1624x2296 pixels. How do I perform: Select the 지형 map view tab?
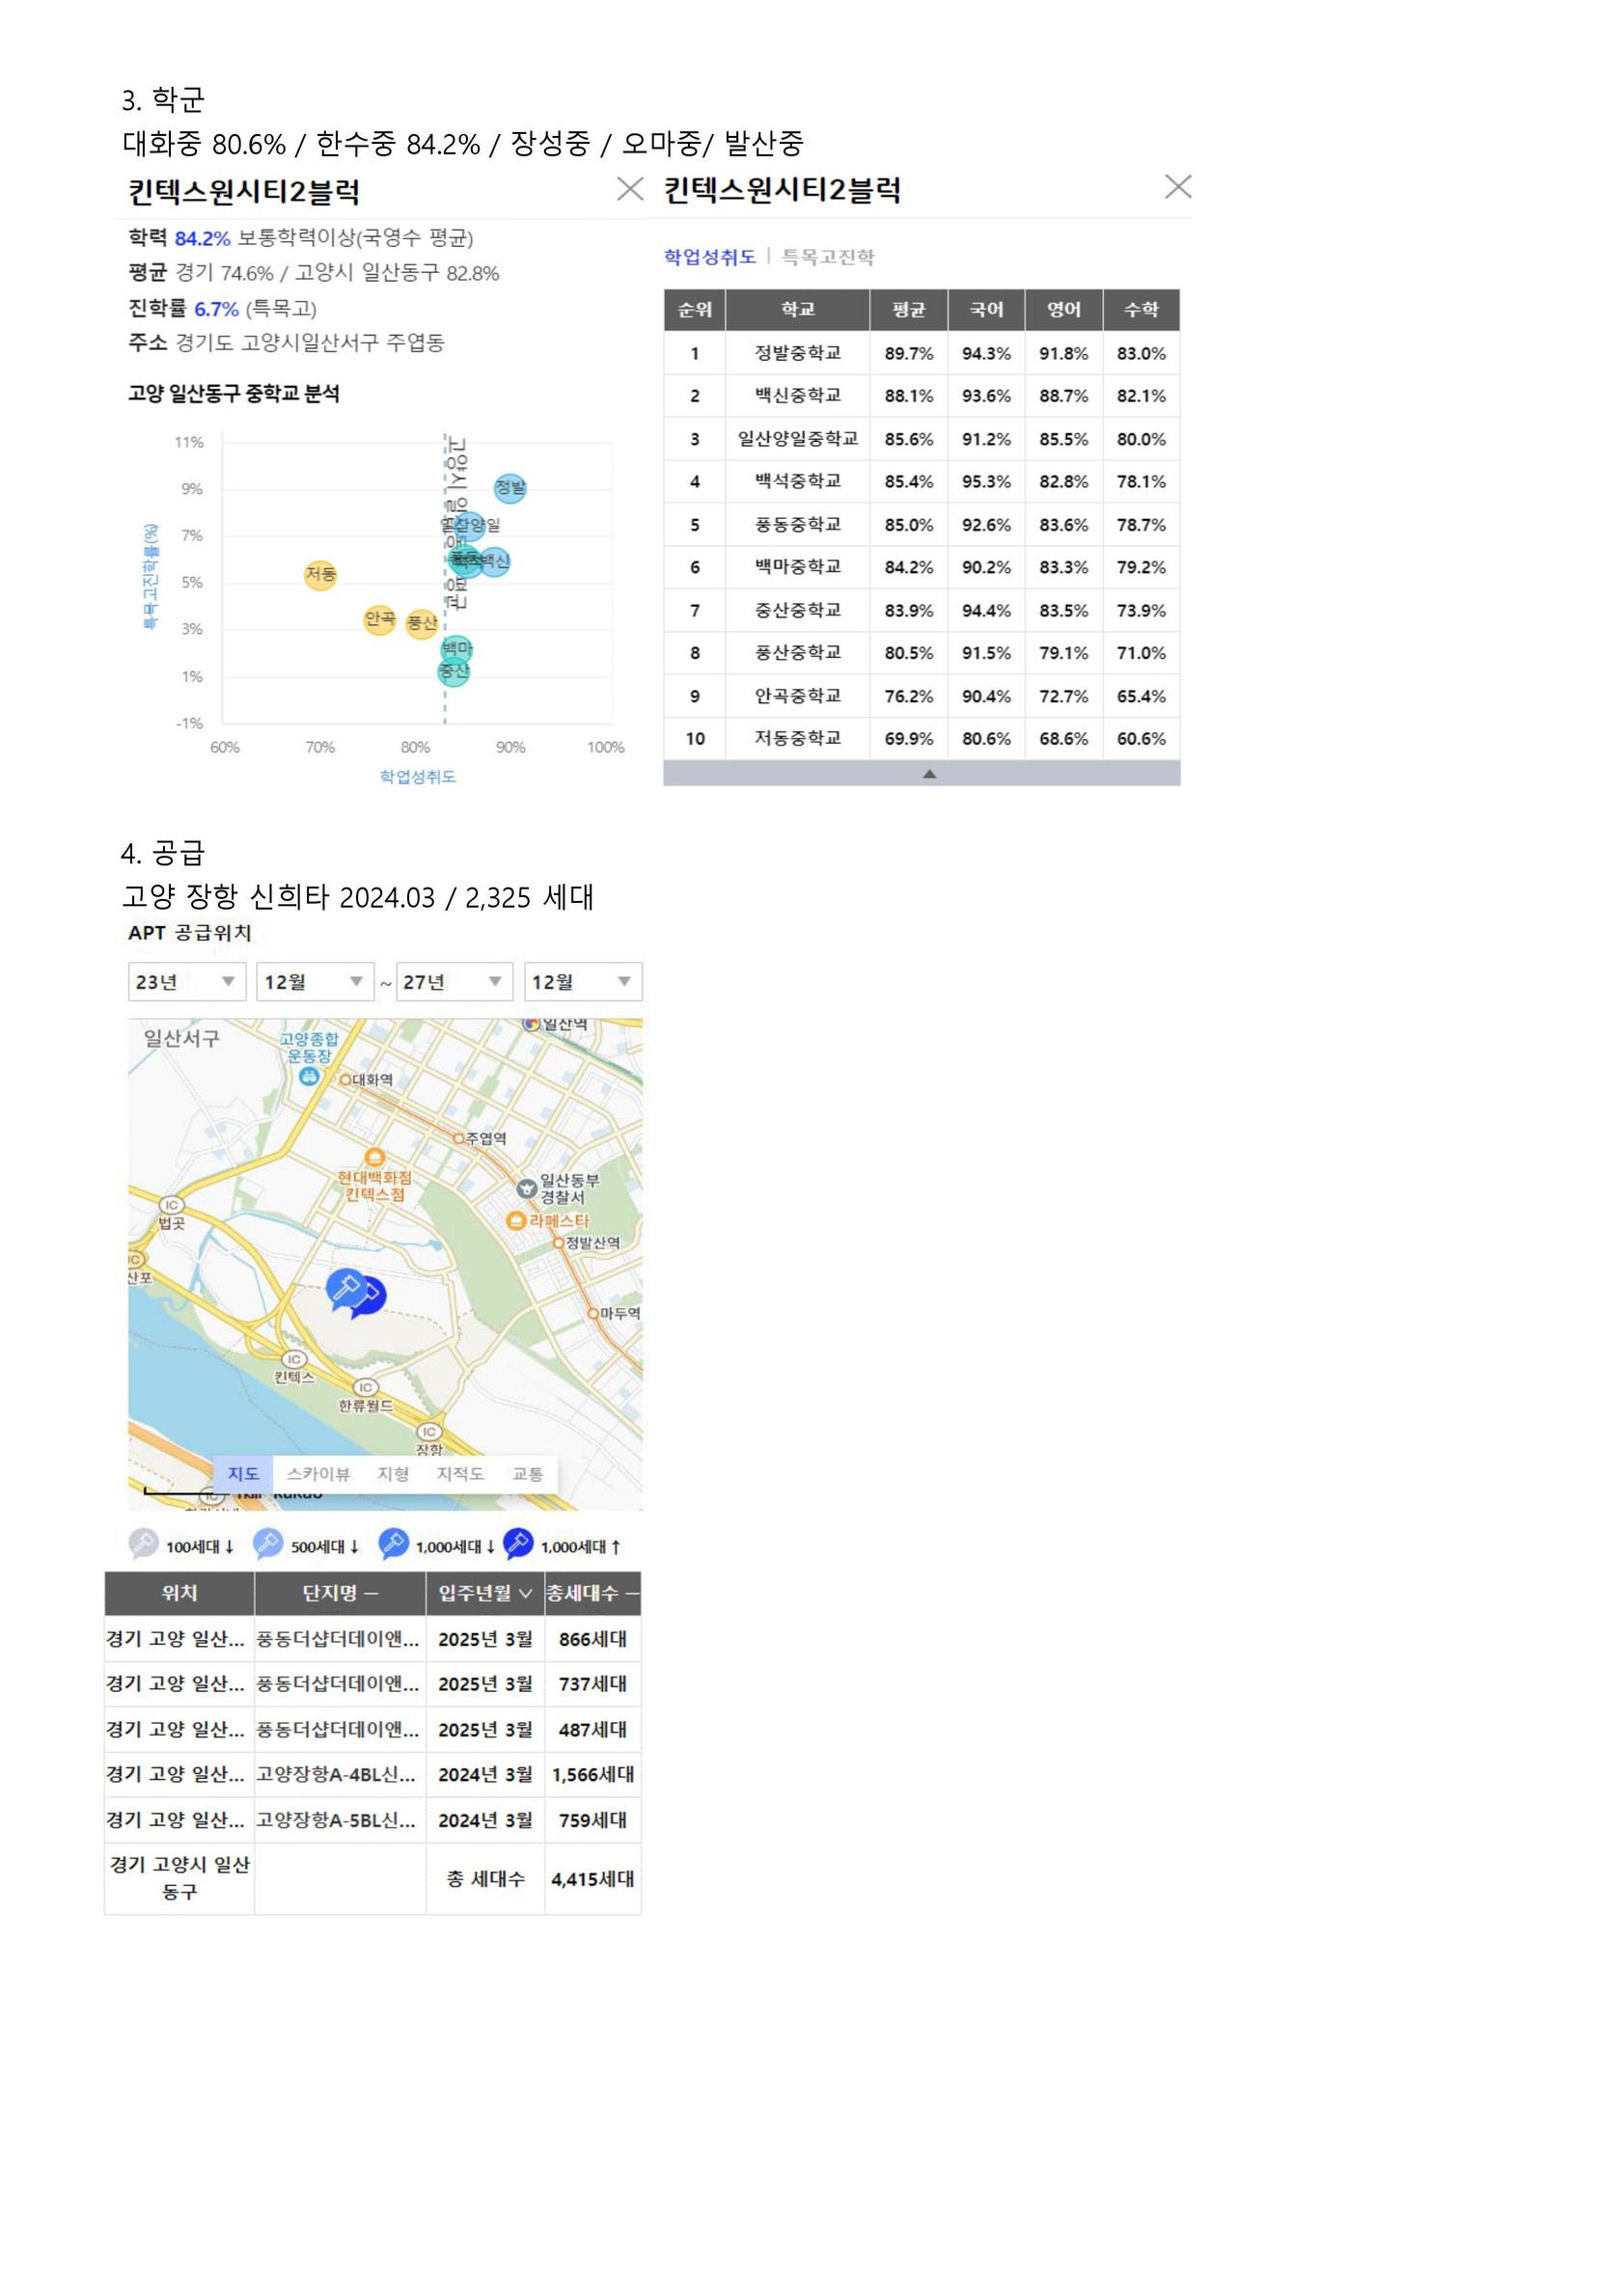pos(393,1473)
